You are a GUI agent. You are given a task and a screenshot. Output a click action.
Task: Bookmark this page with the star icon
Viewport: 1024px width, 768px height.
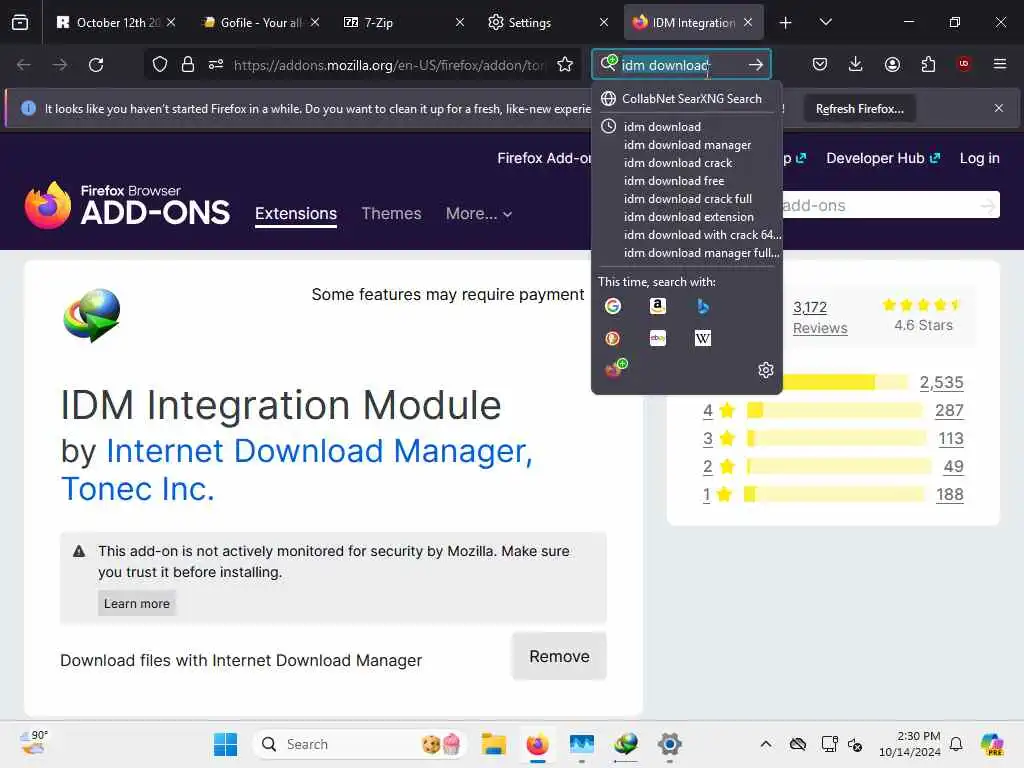click(x=565, y=65)
